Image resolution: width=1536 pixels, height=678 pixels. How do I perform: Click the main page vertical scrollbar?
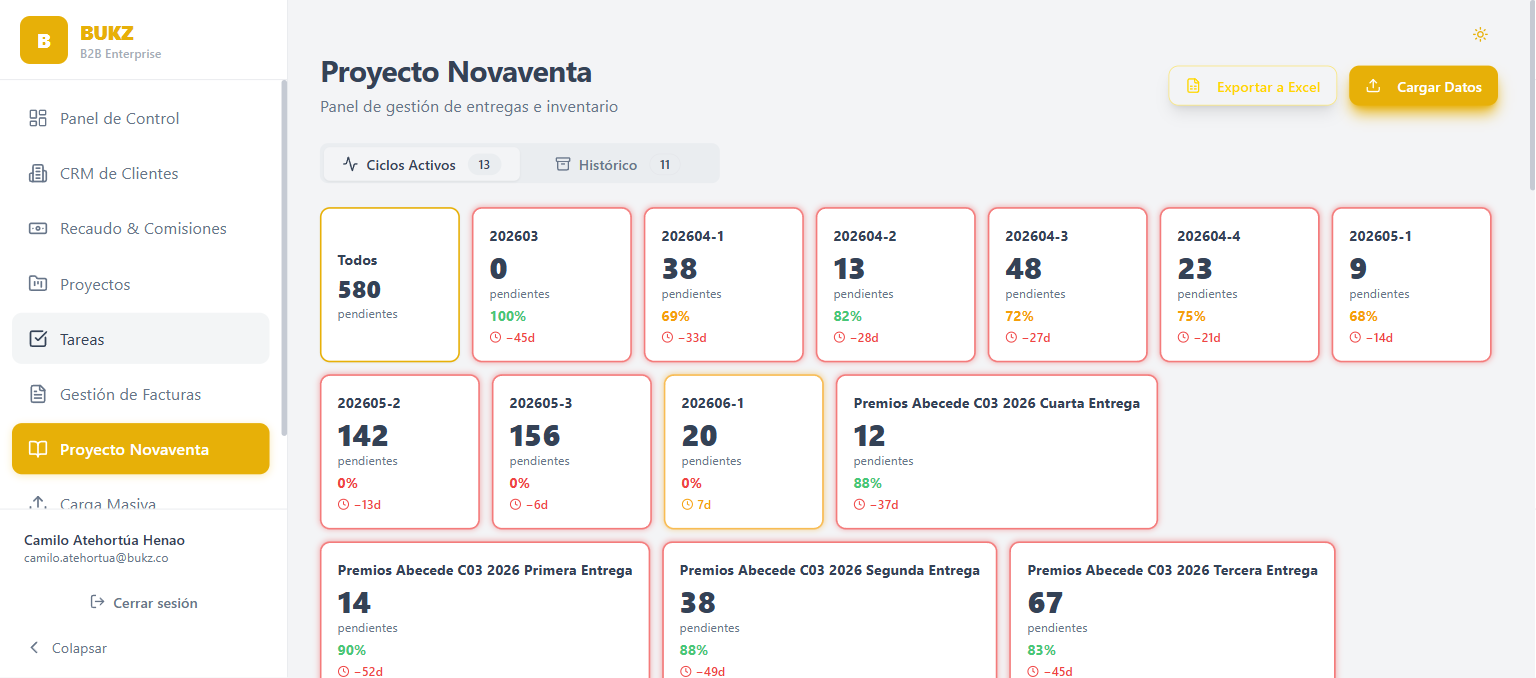[1531, 95]
